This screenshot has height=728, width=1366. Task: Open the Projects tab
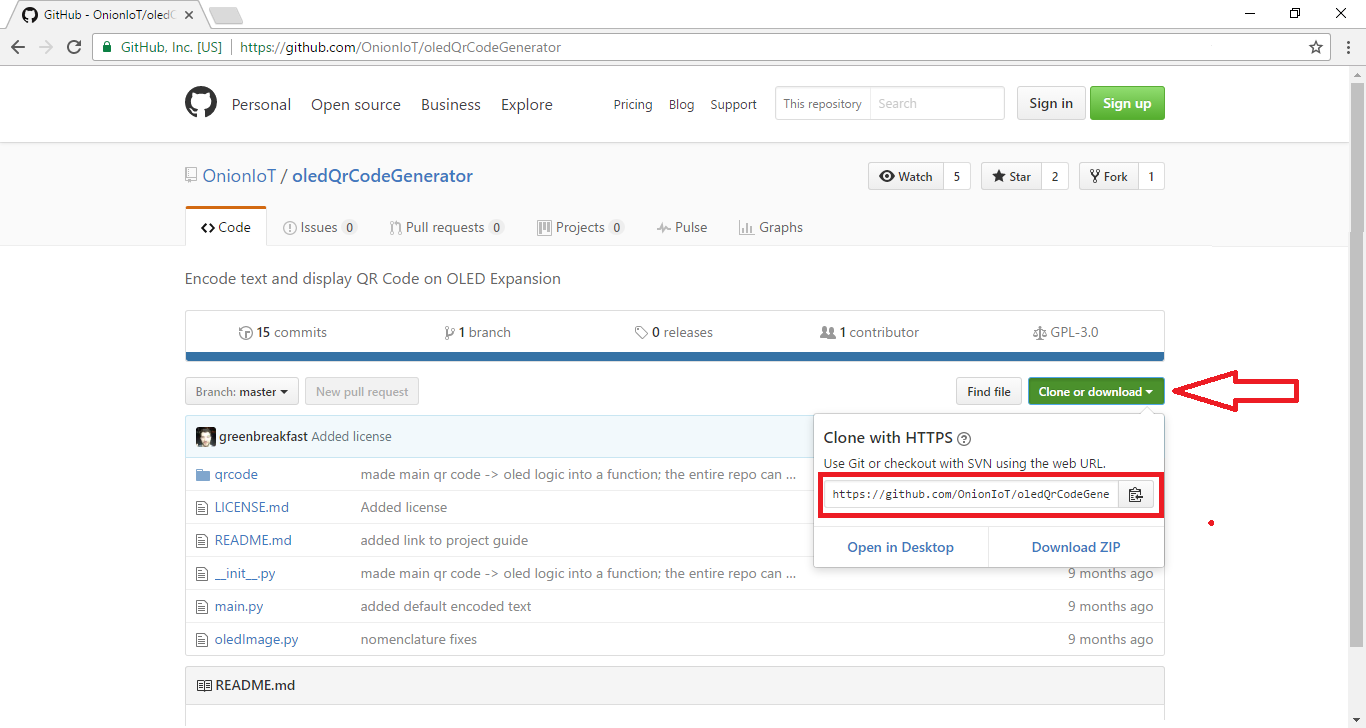point(580,227)
